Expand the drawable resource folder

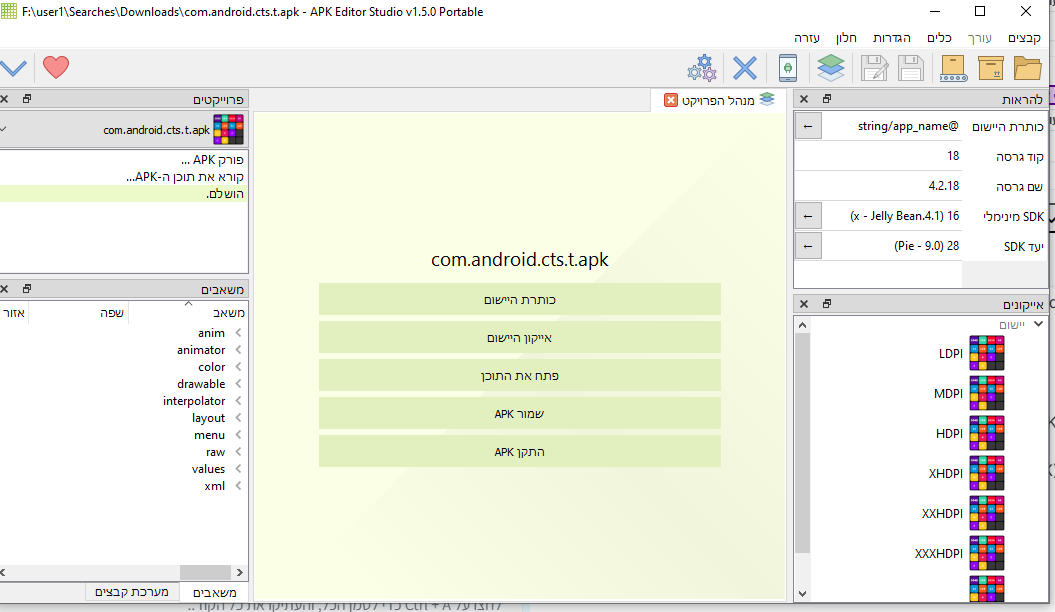click(238, 384)
